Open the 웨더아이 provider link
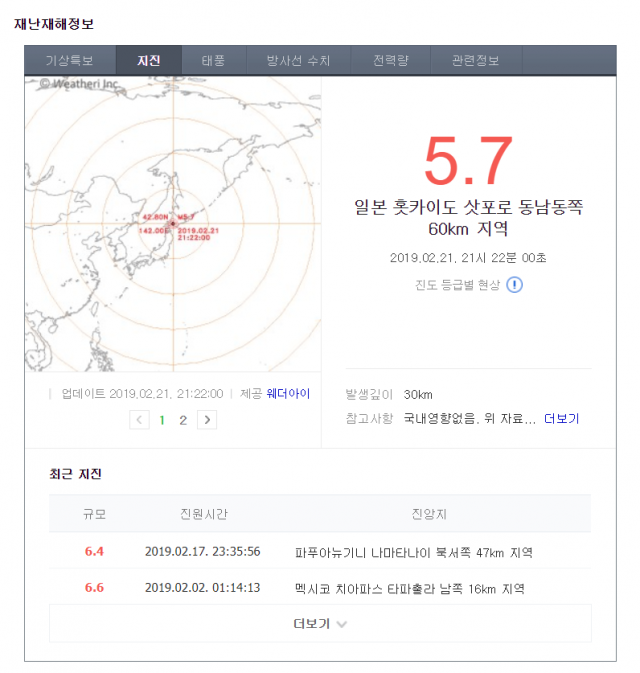Image resolution: width=640 pixels, height=673 pixels. [288, 394]
